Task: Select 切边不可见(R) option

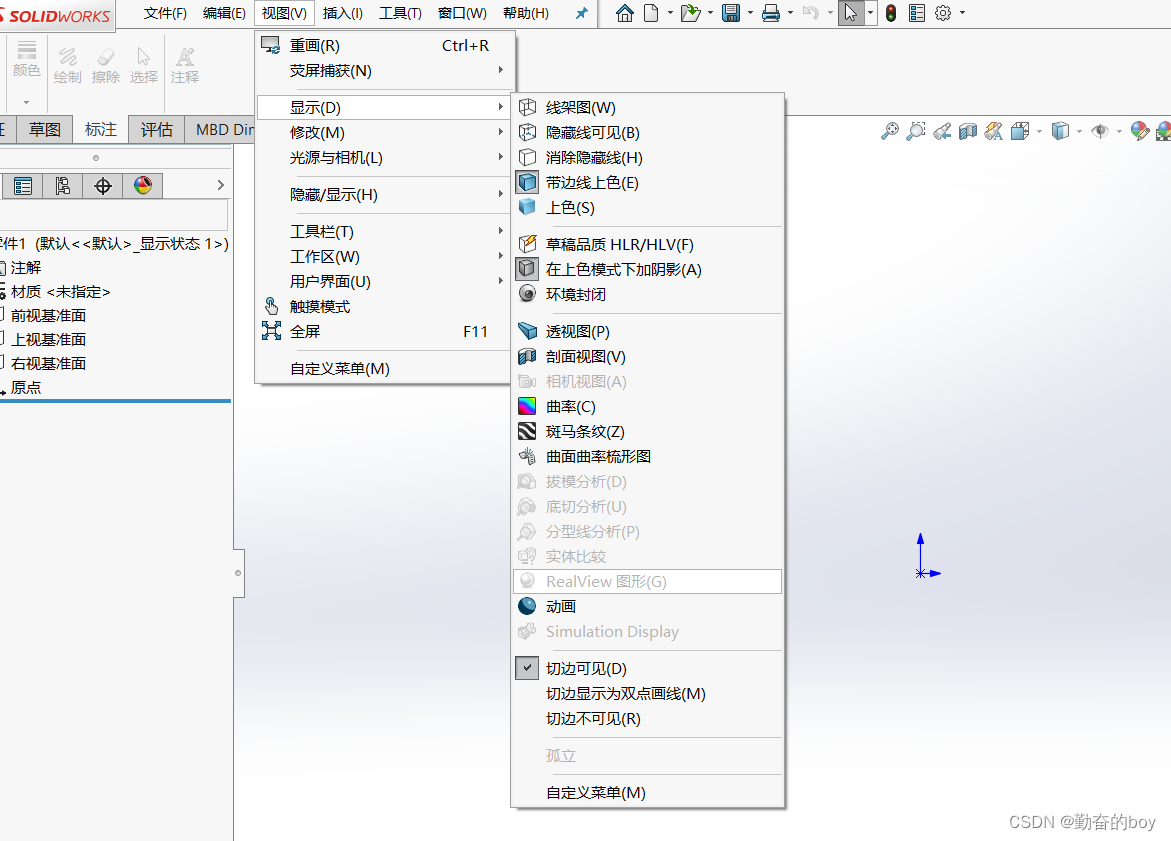Action: coord(647,719)
